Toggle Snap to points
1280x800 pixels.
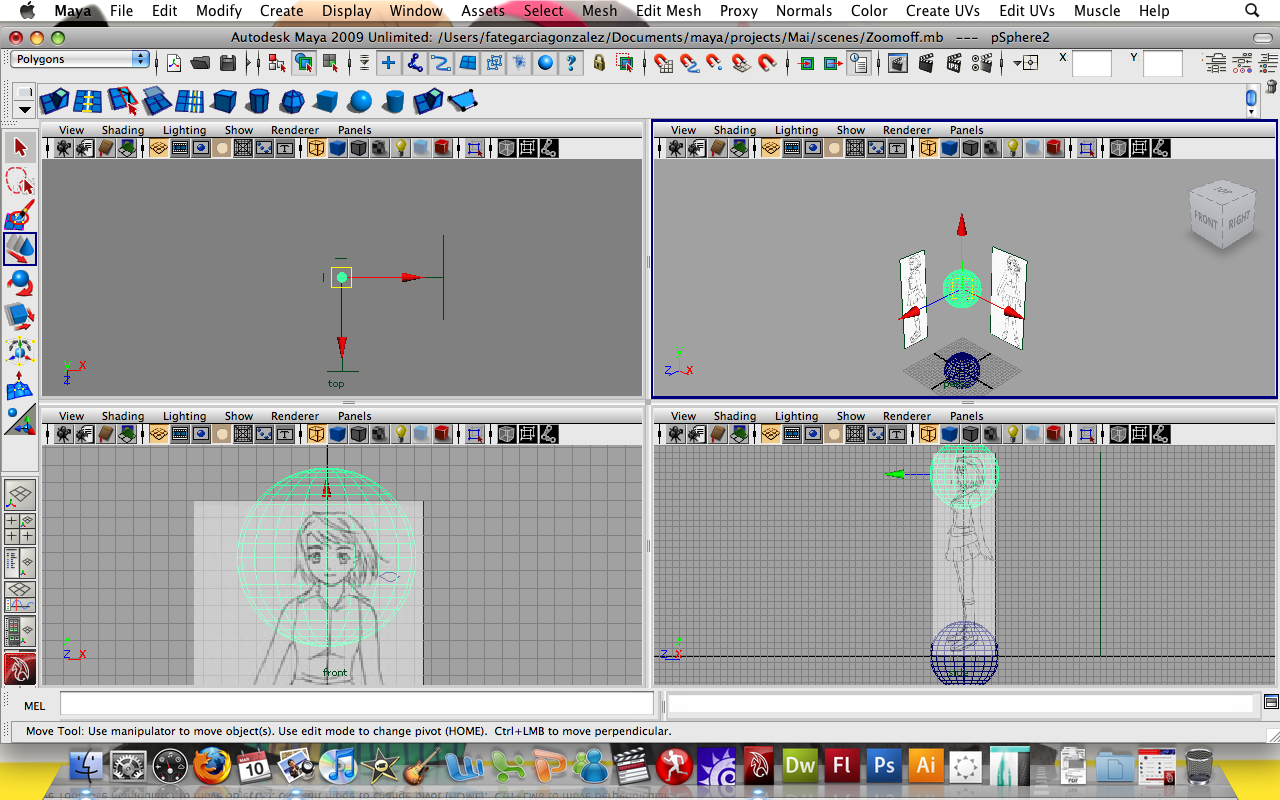tap(715, 63)
